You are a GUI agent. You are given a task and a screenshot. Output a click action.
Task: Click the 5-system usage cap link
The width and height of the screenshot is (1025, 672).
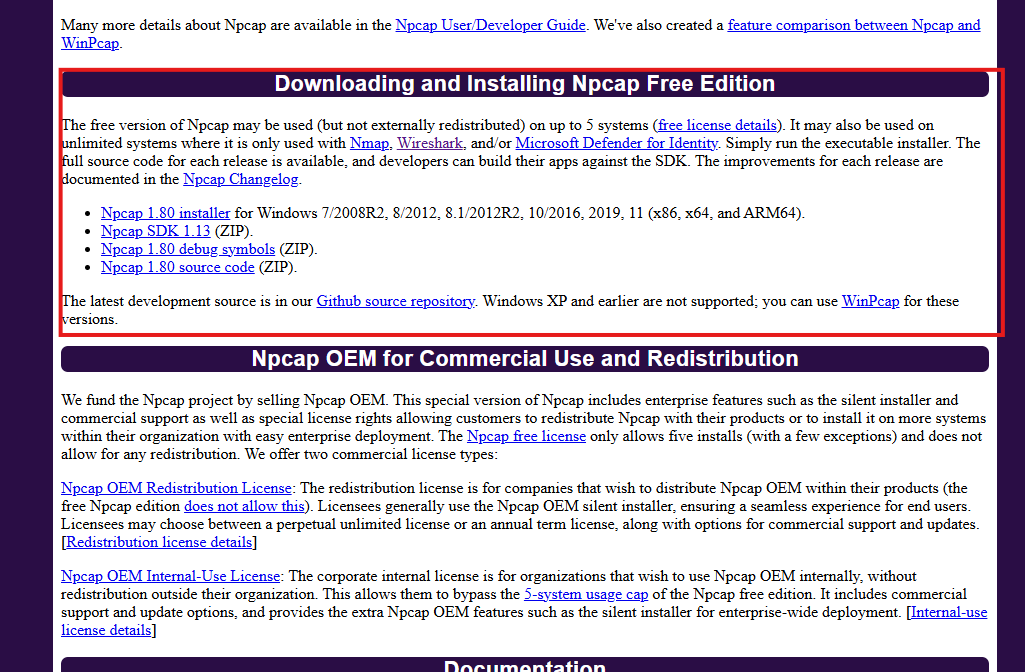pos(586,594)
